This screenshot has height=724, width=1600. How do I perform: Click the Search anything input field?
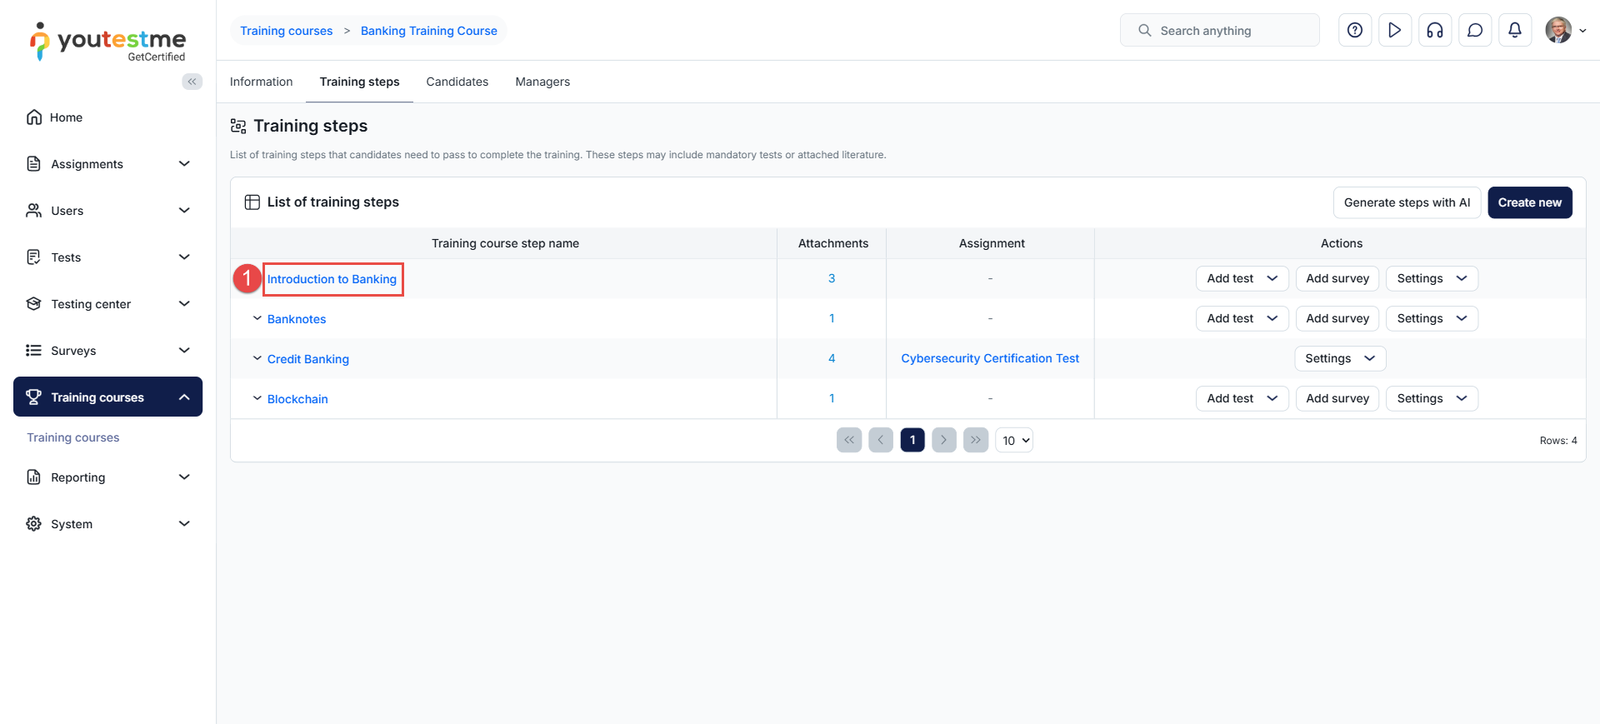click(x=1220, y=31)
